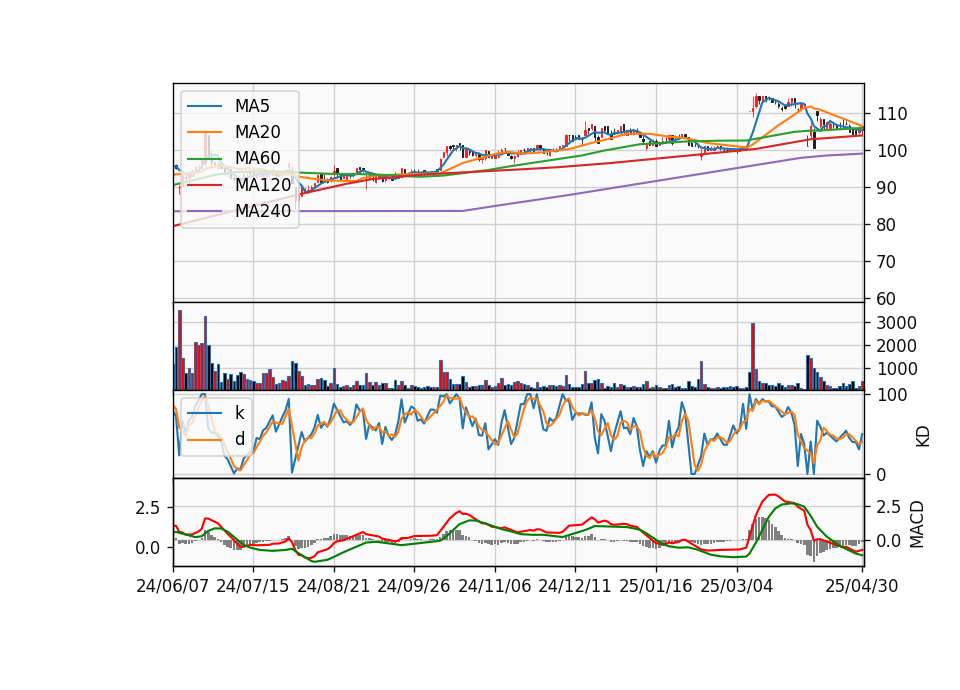Click the orange MA20 legend line sample

click(204, 132)
